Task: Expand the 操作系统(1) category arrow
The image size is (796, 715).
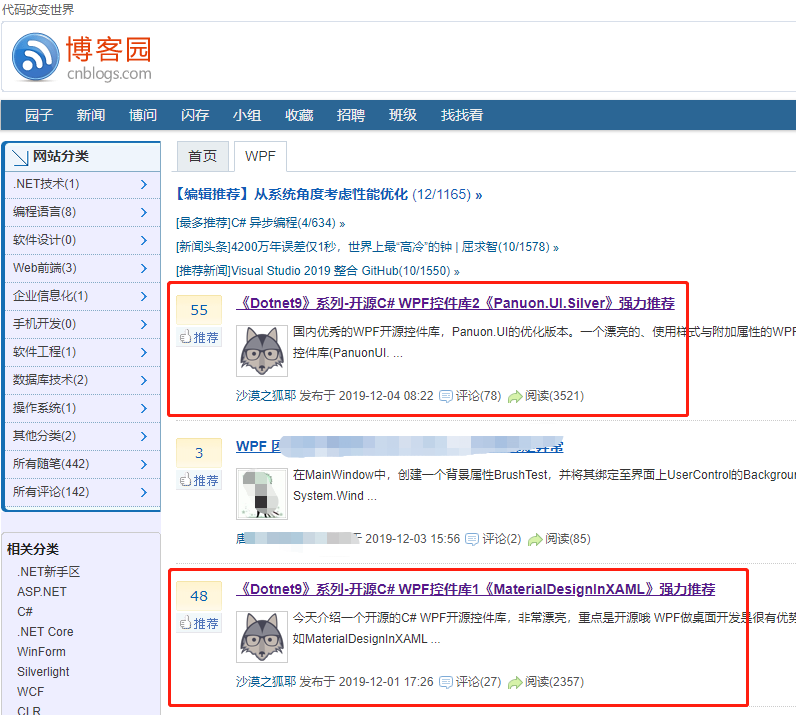Action: coord(144,408)
